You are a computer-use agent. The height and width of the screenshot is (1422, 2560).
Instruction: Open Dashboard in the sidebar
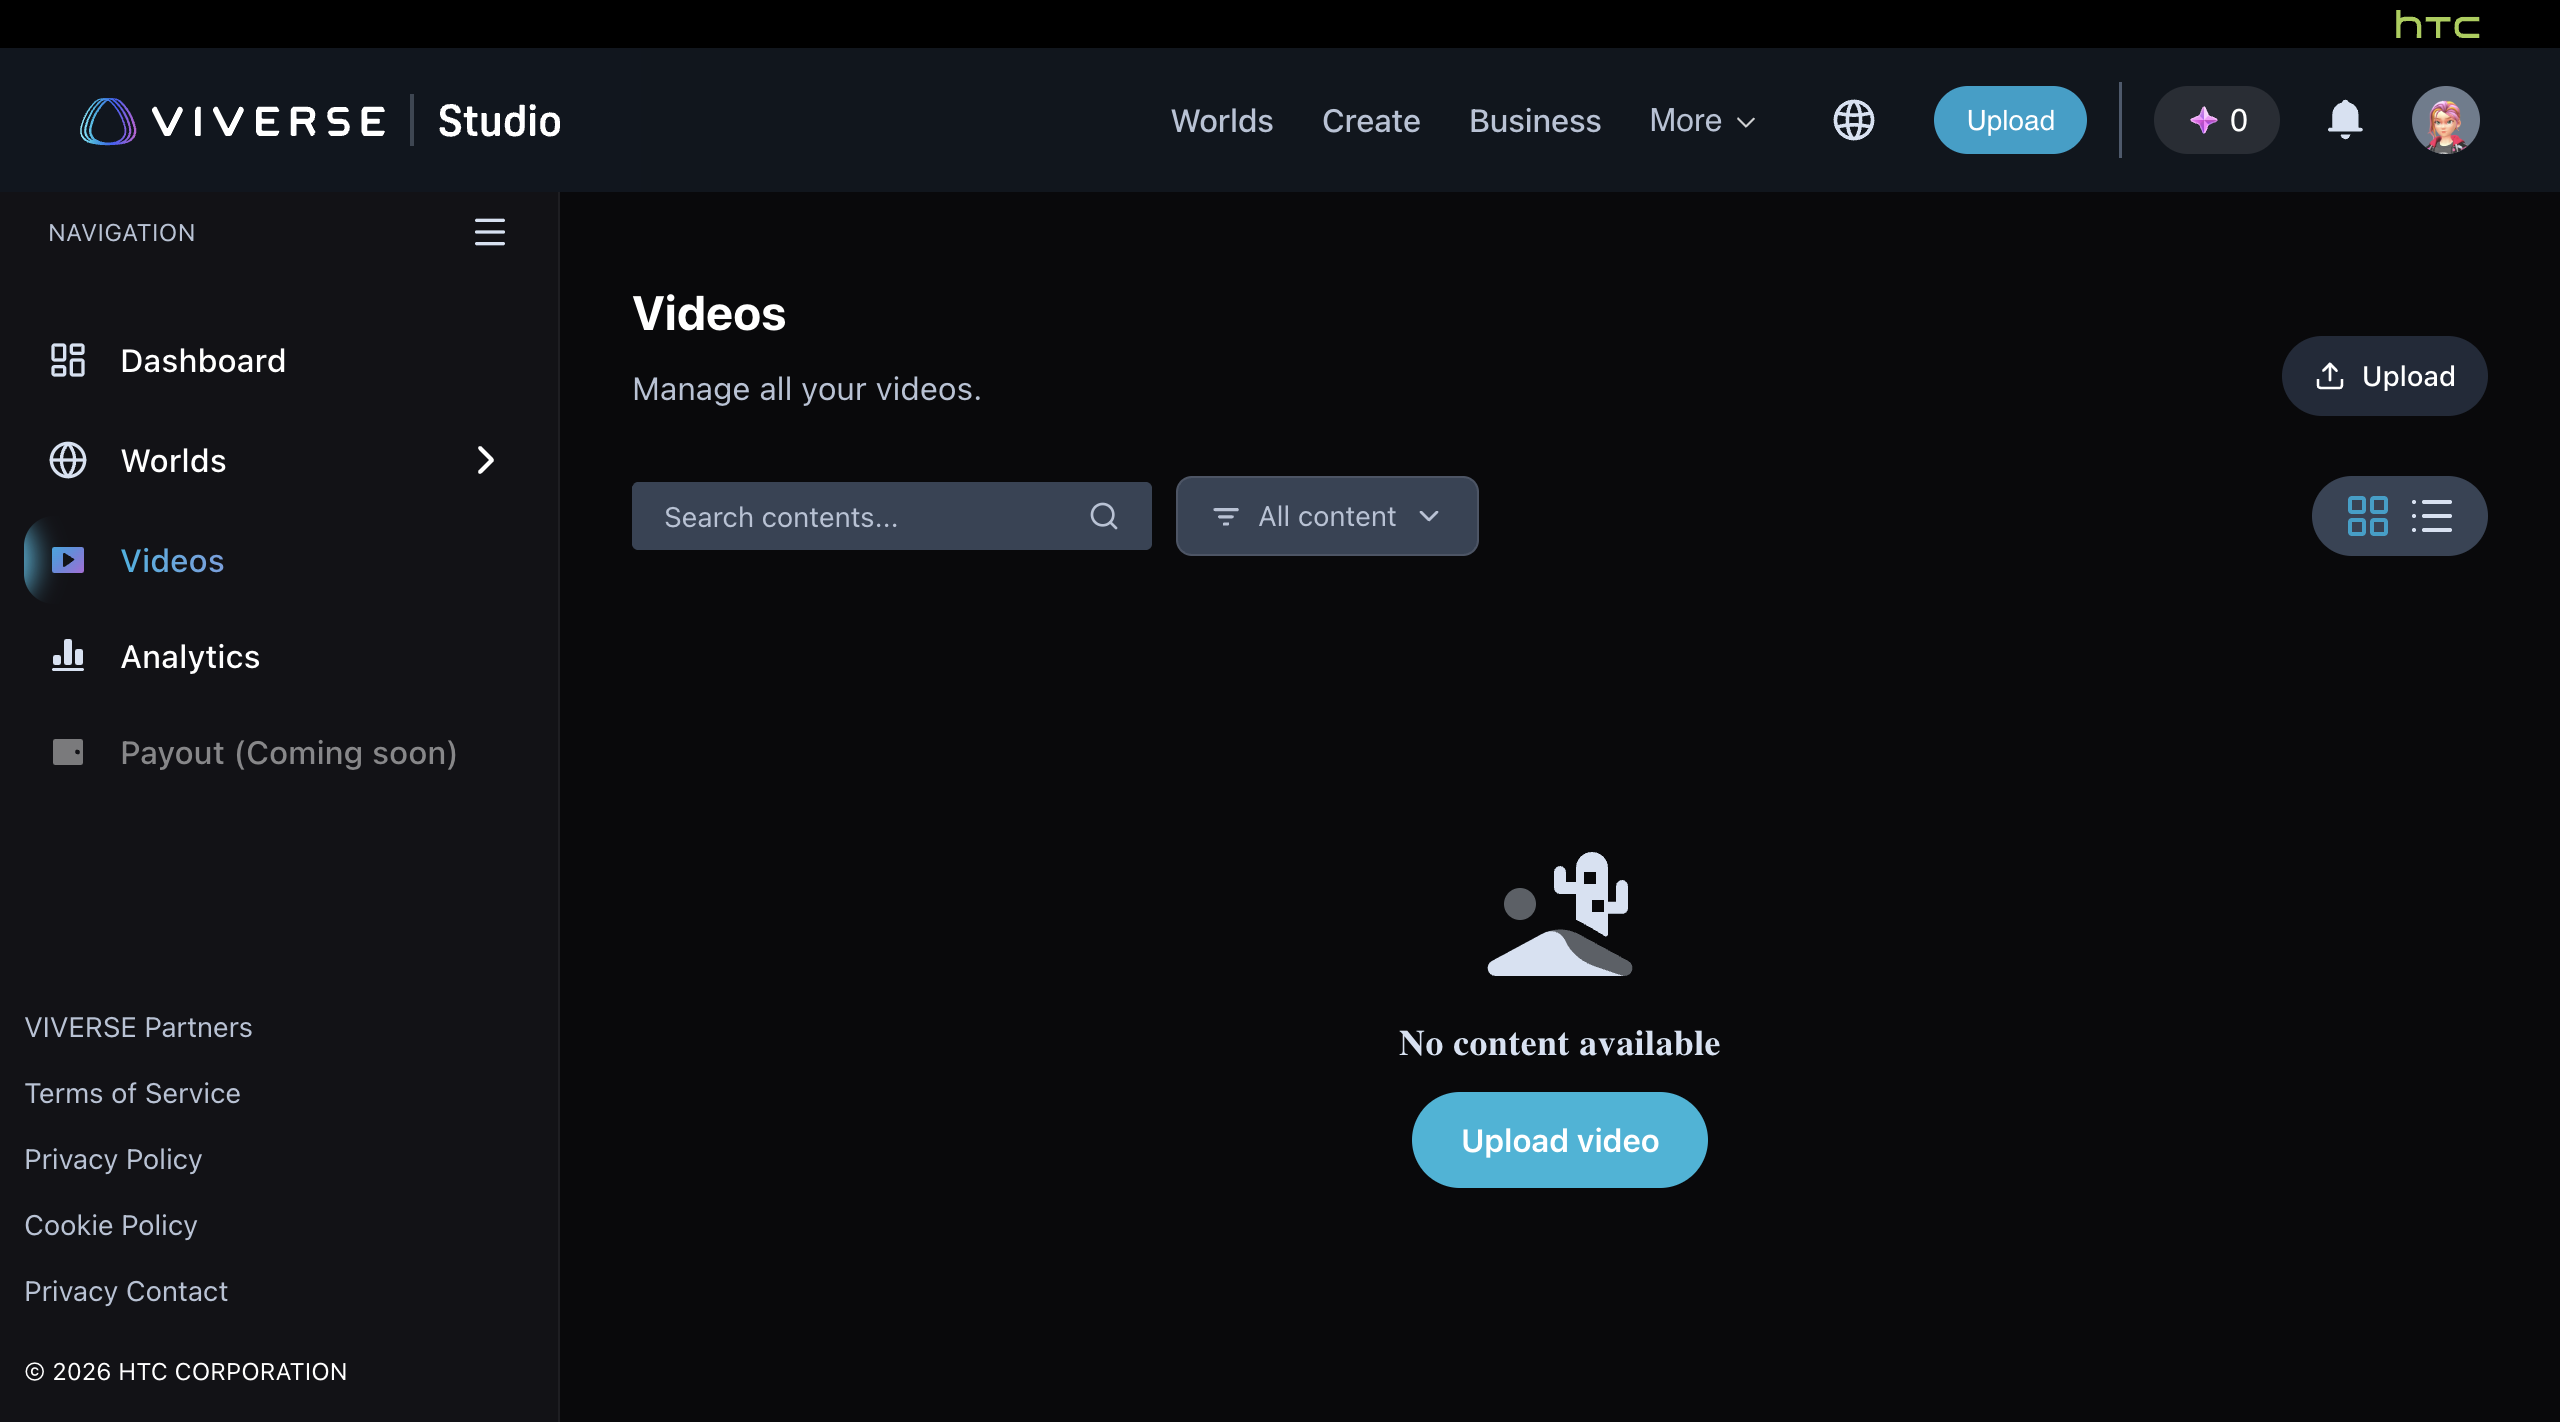[x=203, y=361]
